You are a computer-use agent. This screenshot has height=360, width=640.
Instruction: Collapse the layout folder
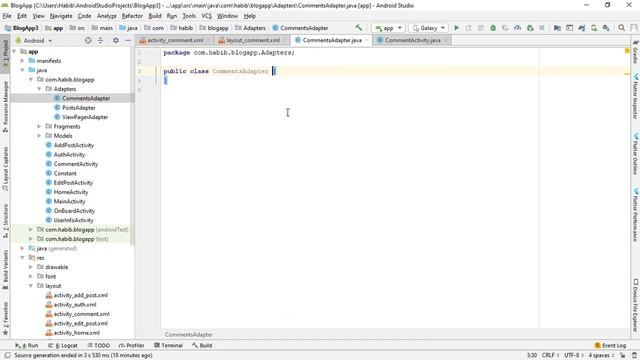pyautogui.click(x=31, y=286)
